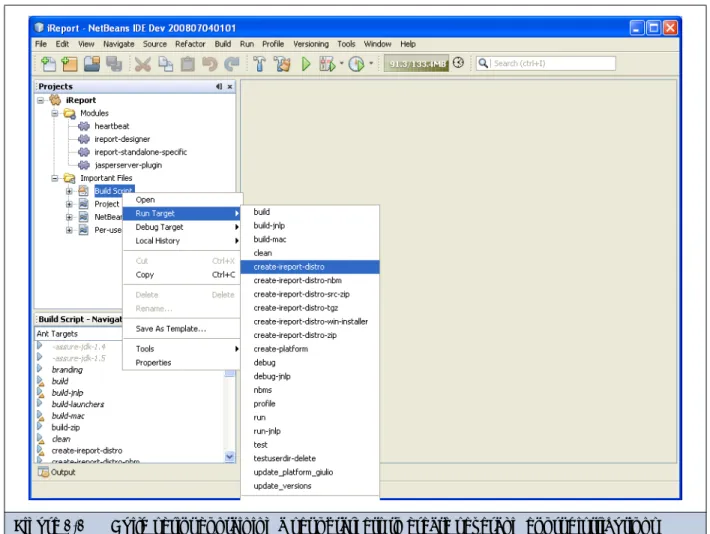Screen dimensions: 710x534
Task: Collapse the Important Files node
Action: [x=55, y=178]
